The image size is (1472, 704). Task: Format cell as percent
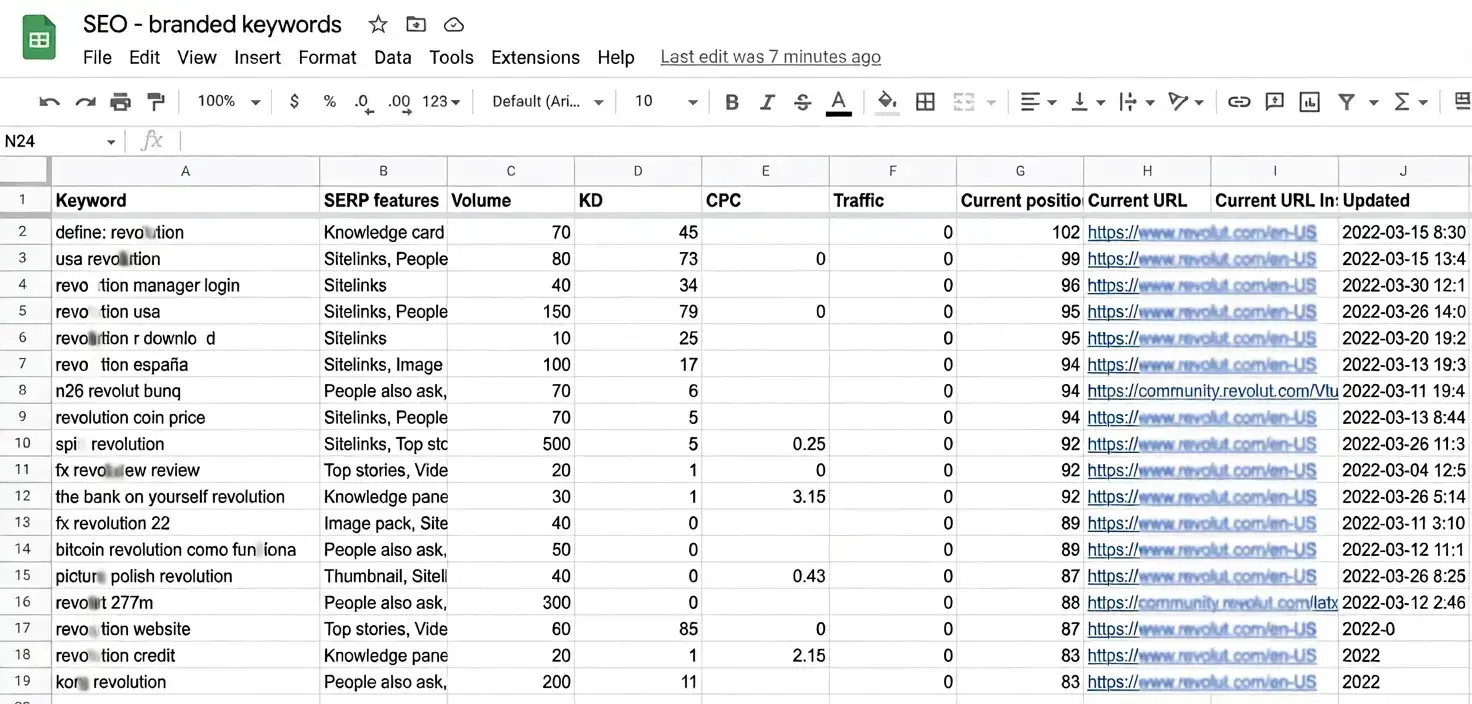329,101
